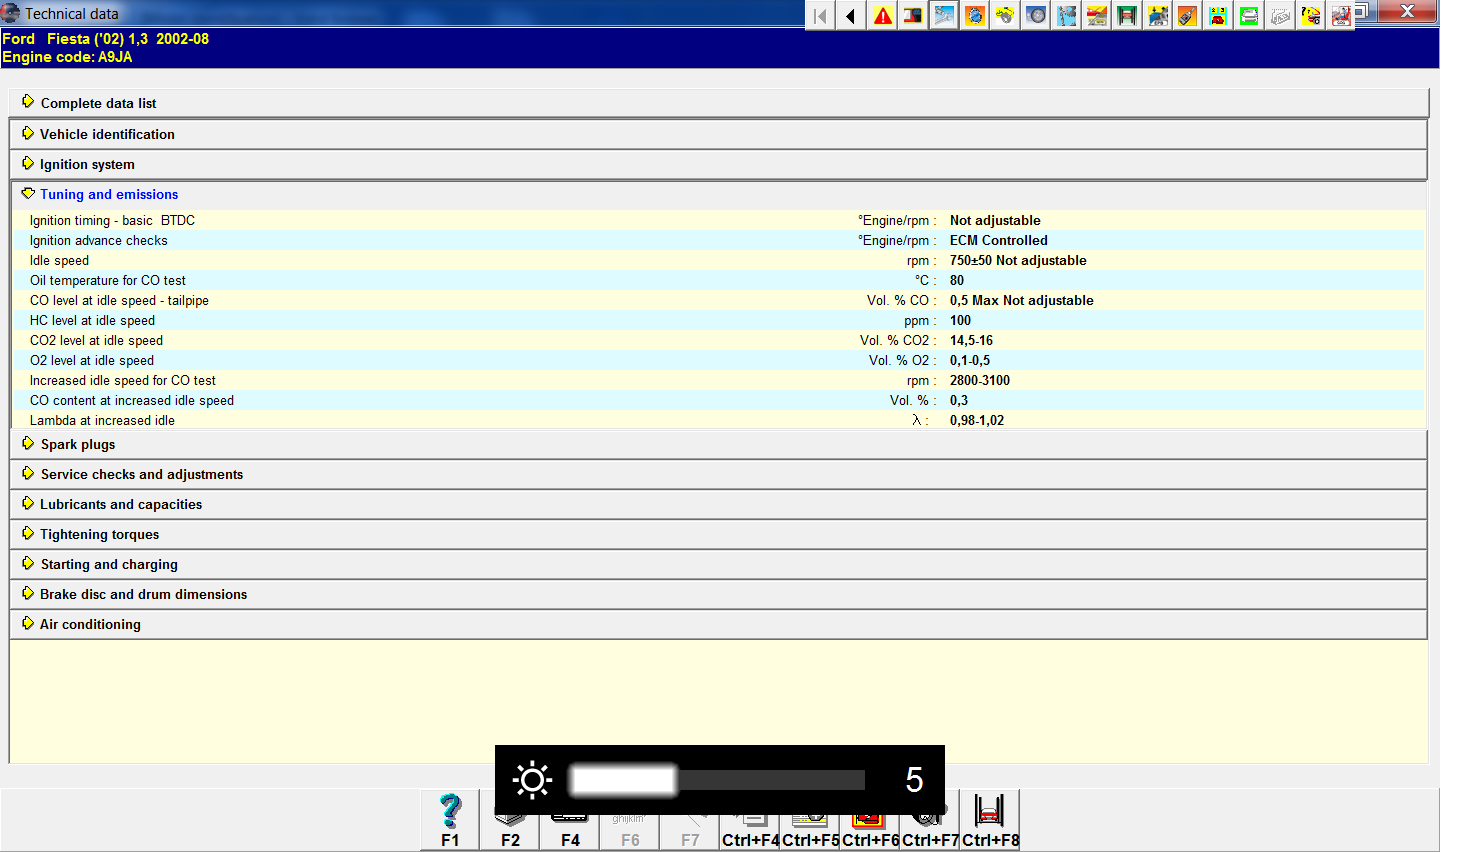Expand Lubricants and capacities
This screenshot has width=1460, height=852.
pos(120,504)
